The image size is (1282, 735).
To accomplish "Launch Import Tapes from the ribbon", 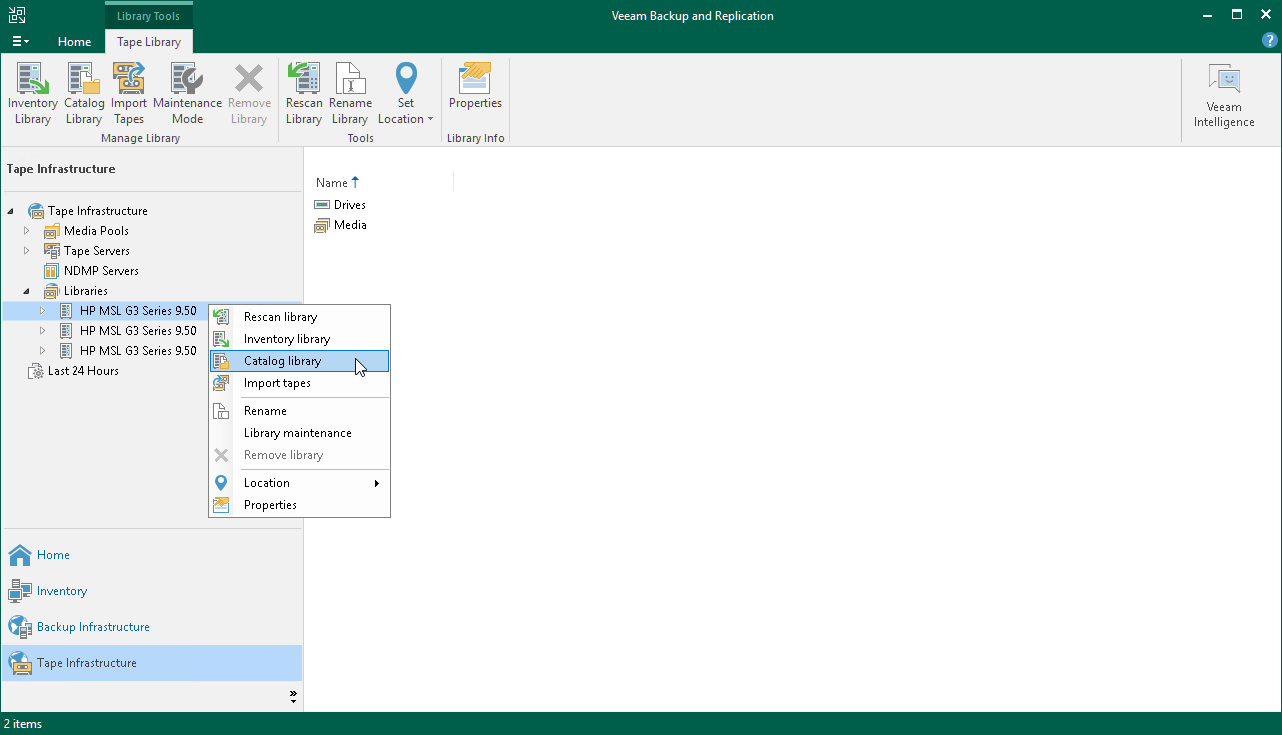I will click(129, 94).
